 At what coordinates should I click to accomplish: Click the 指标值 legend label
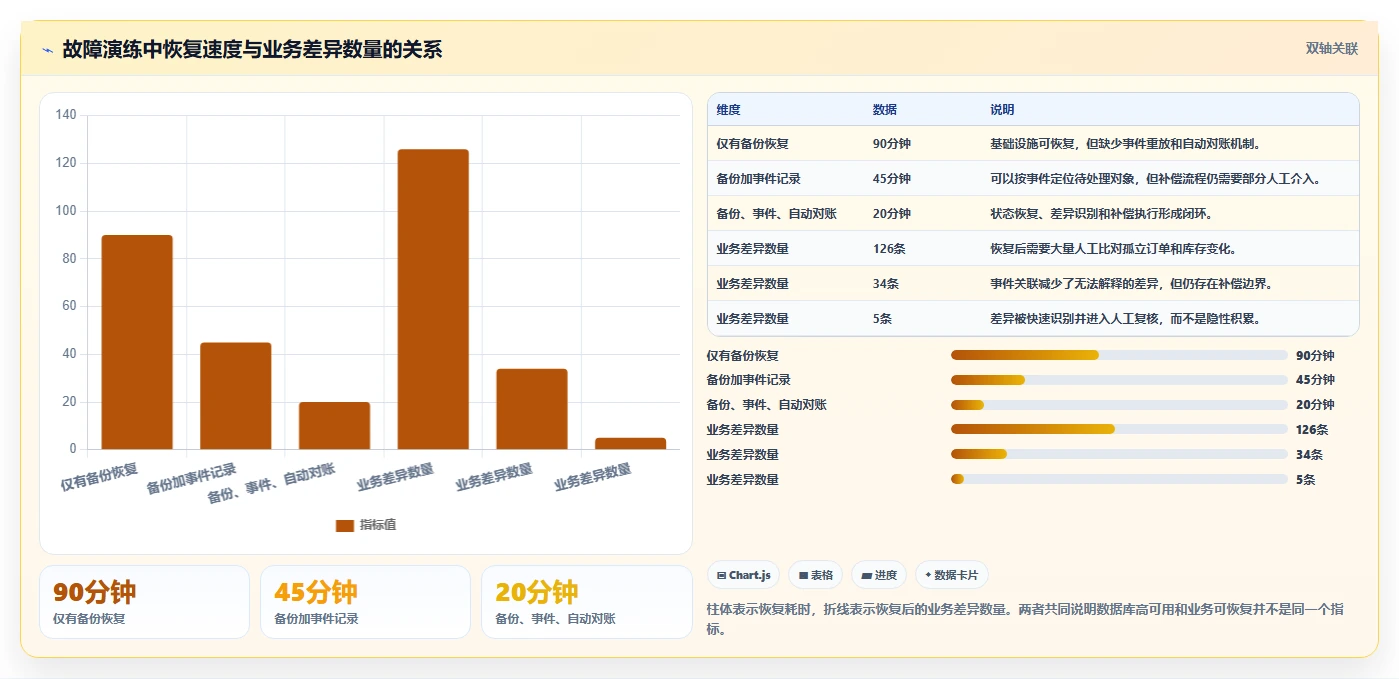tap(378, 525)
